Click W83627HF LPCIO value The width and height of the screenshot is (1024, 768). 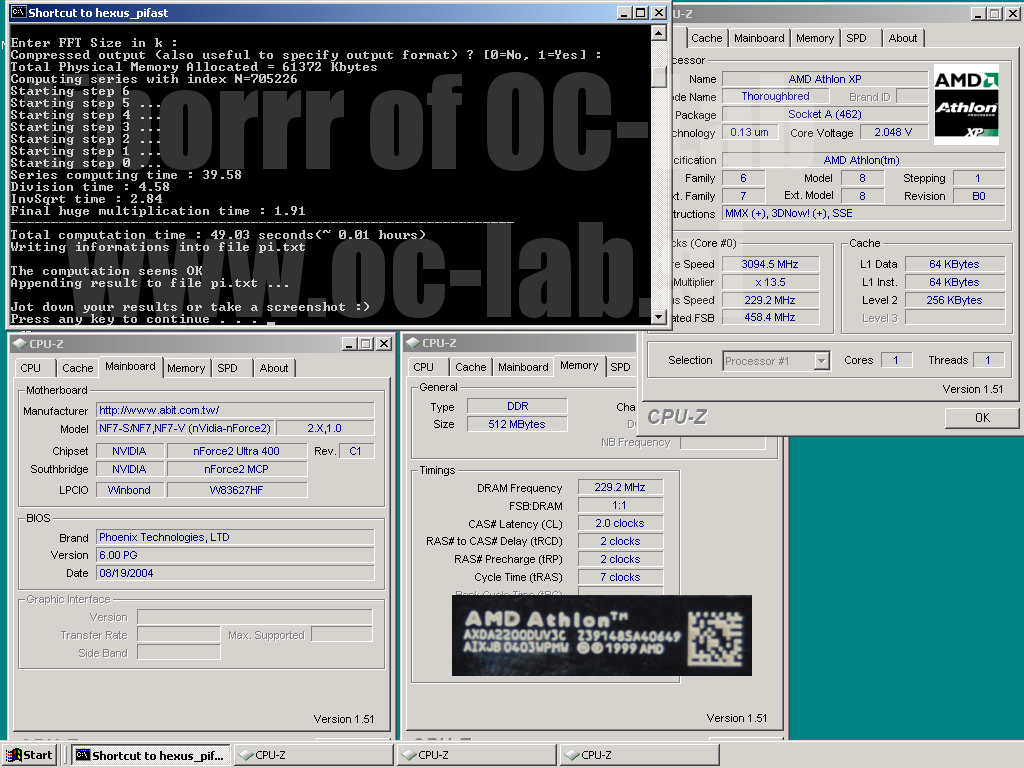(x=236, y=490)
